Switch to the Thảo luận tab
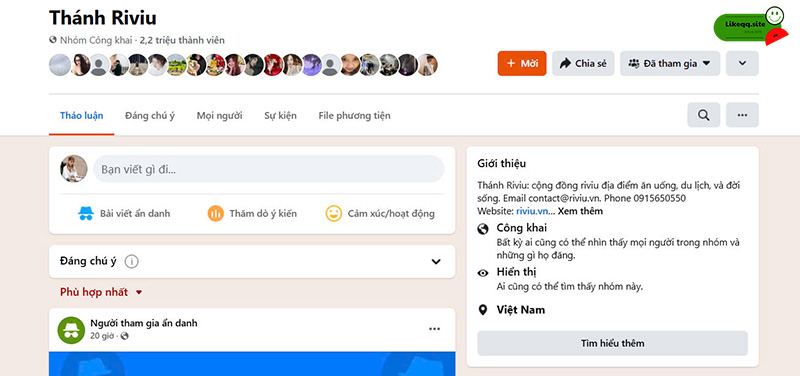Image resolution: width=800 pixels, height=376 pixels. pos(82,116)
